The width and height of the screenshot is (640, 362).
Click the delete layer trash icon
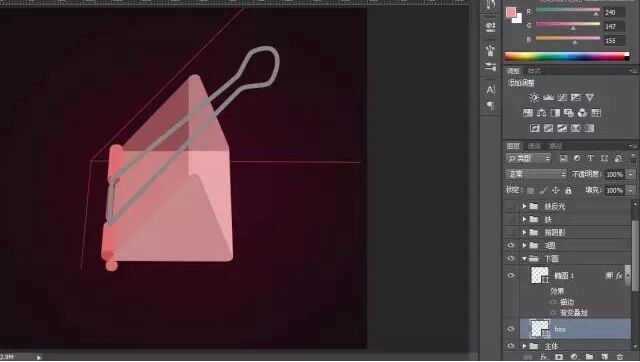coord(620,357)
